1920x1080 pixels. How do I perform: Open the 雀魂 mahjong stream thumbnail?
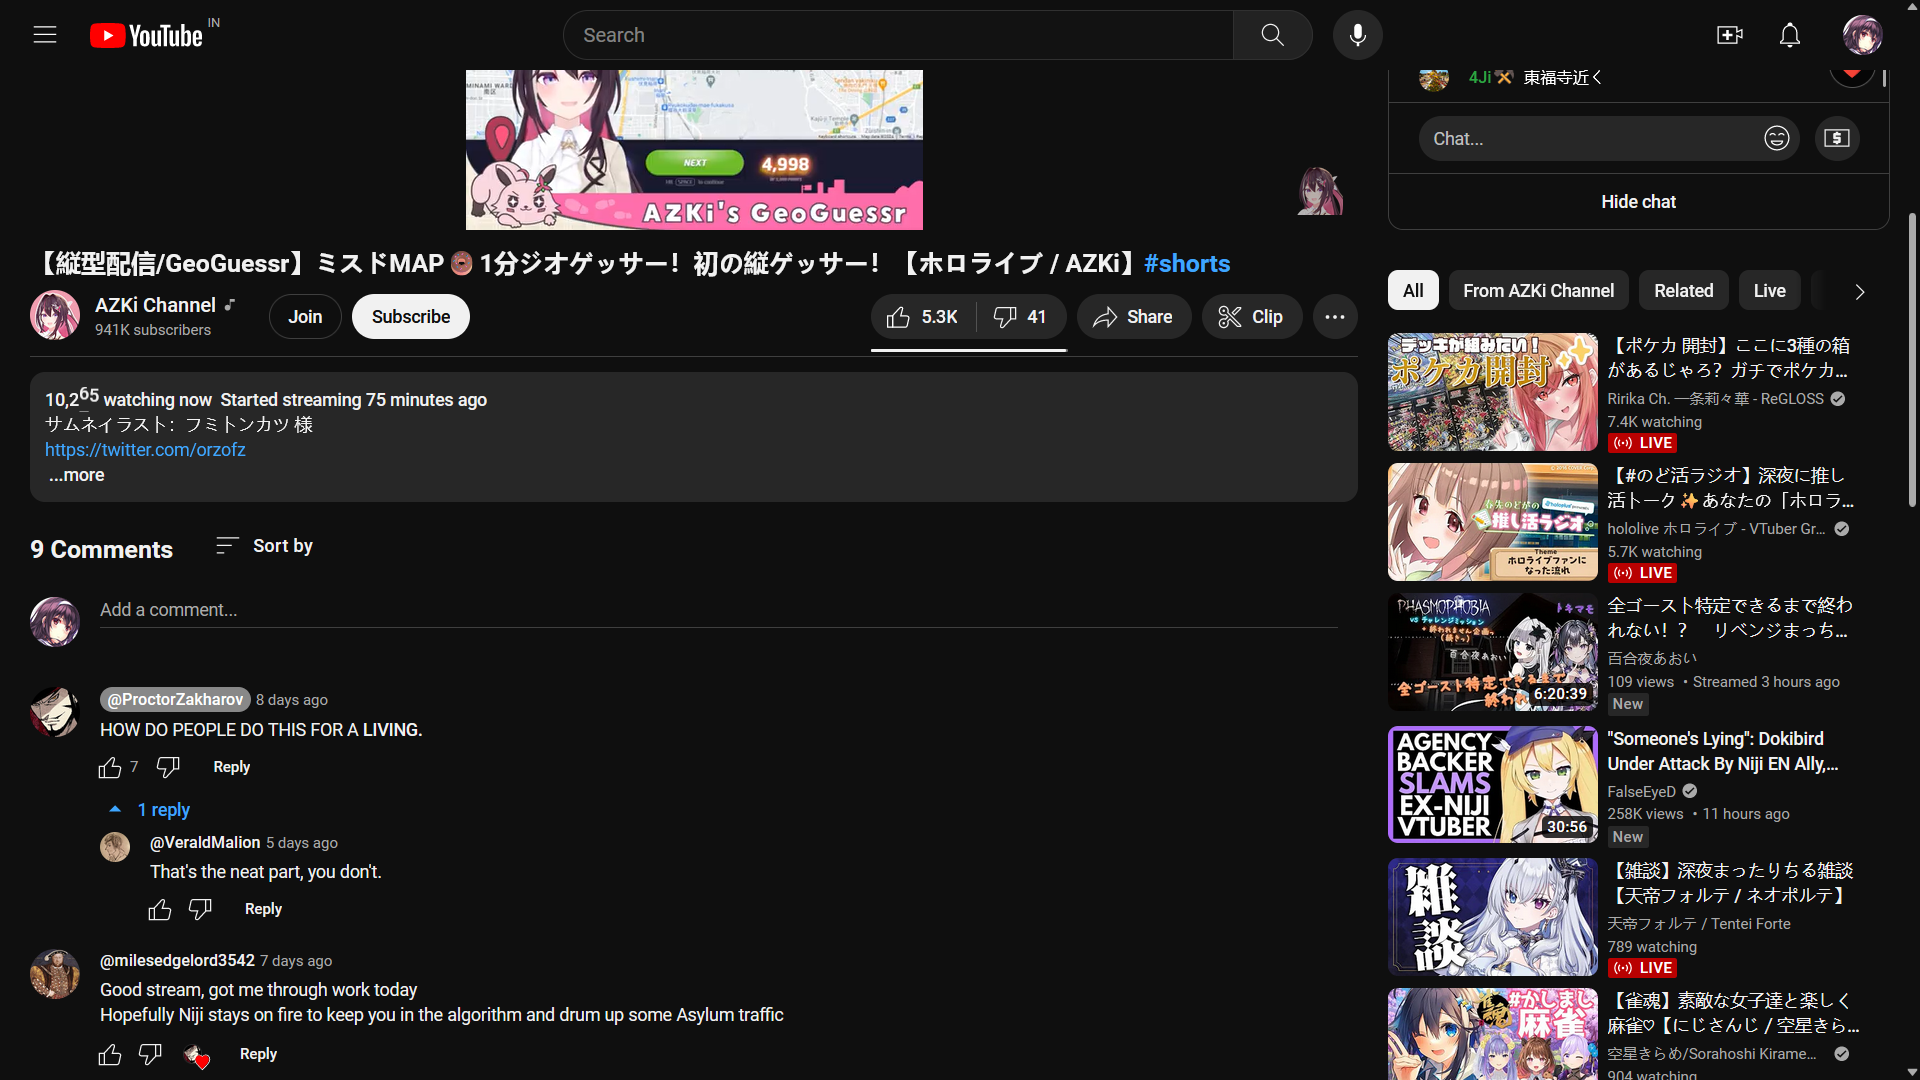1492,1034
